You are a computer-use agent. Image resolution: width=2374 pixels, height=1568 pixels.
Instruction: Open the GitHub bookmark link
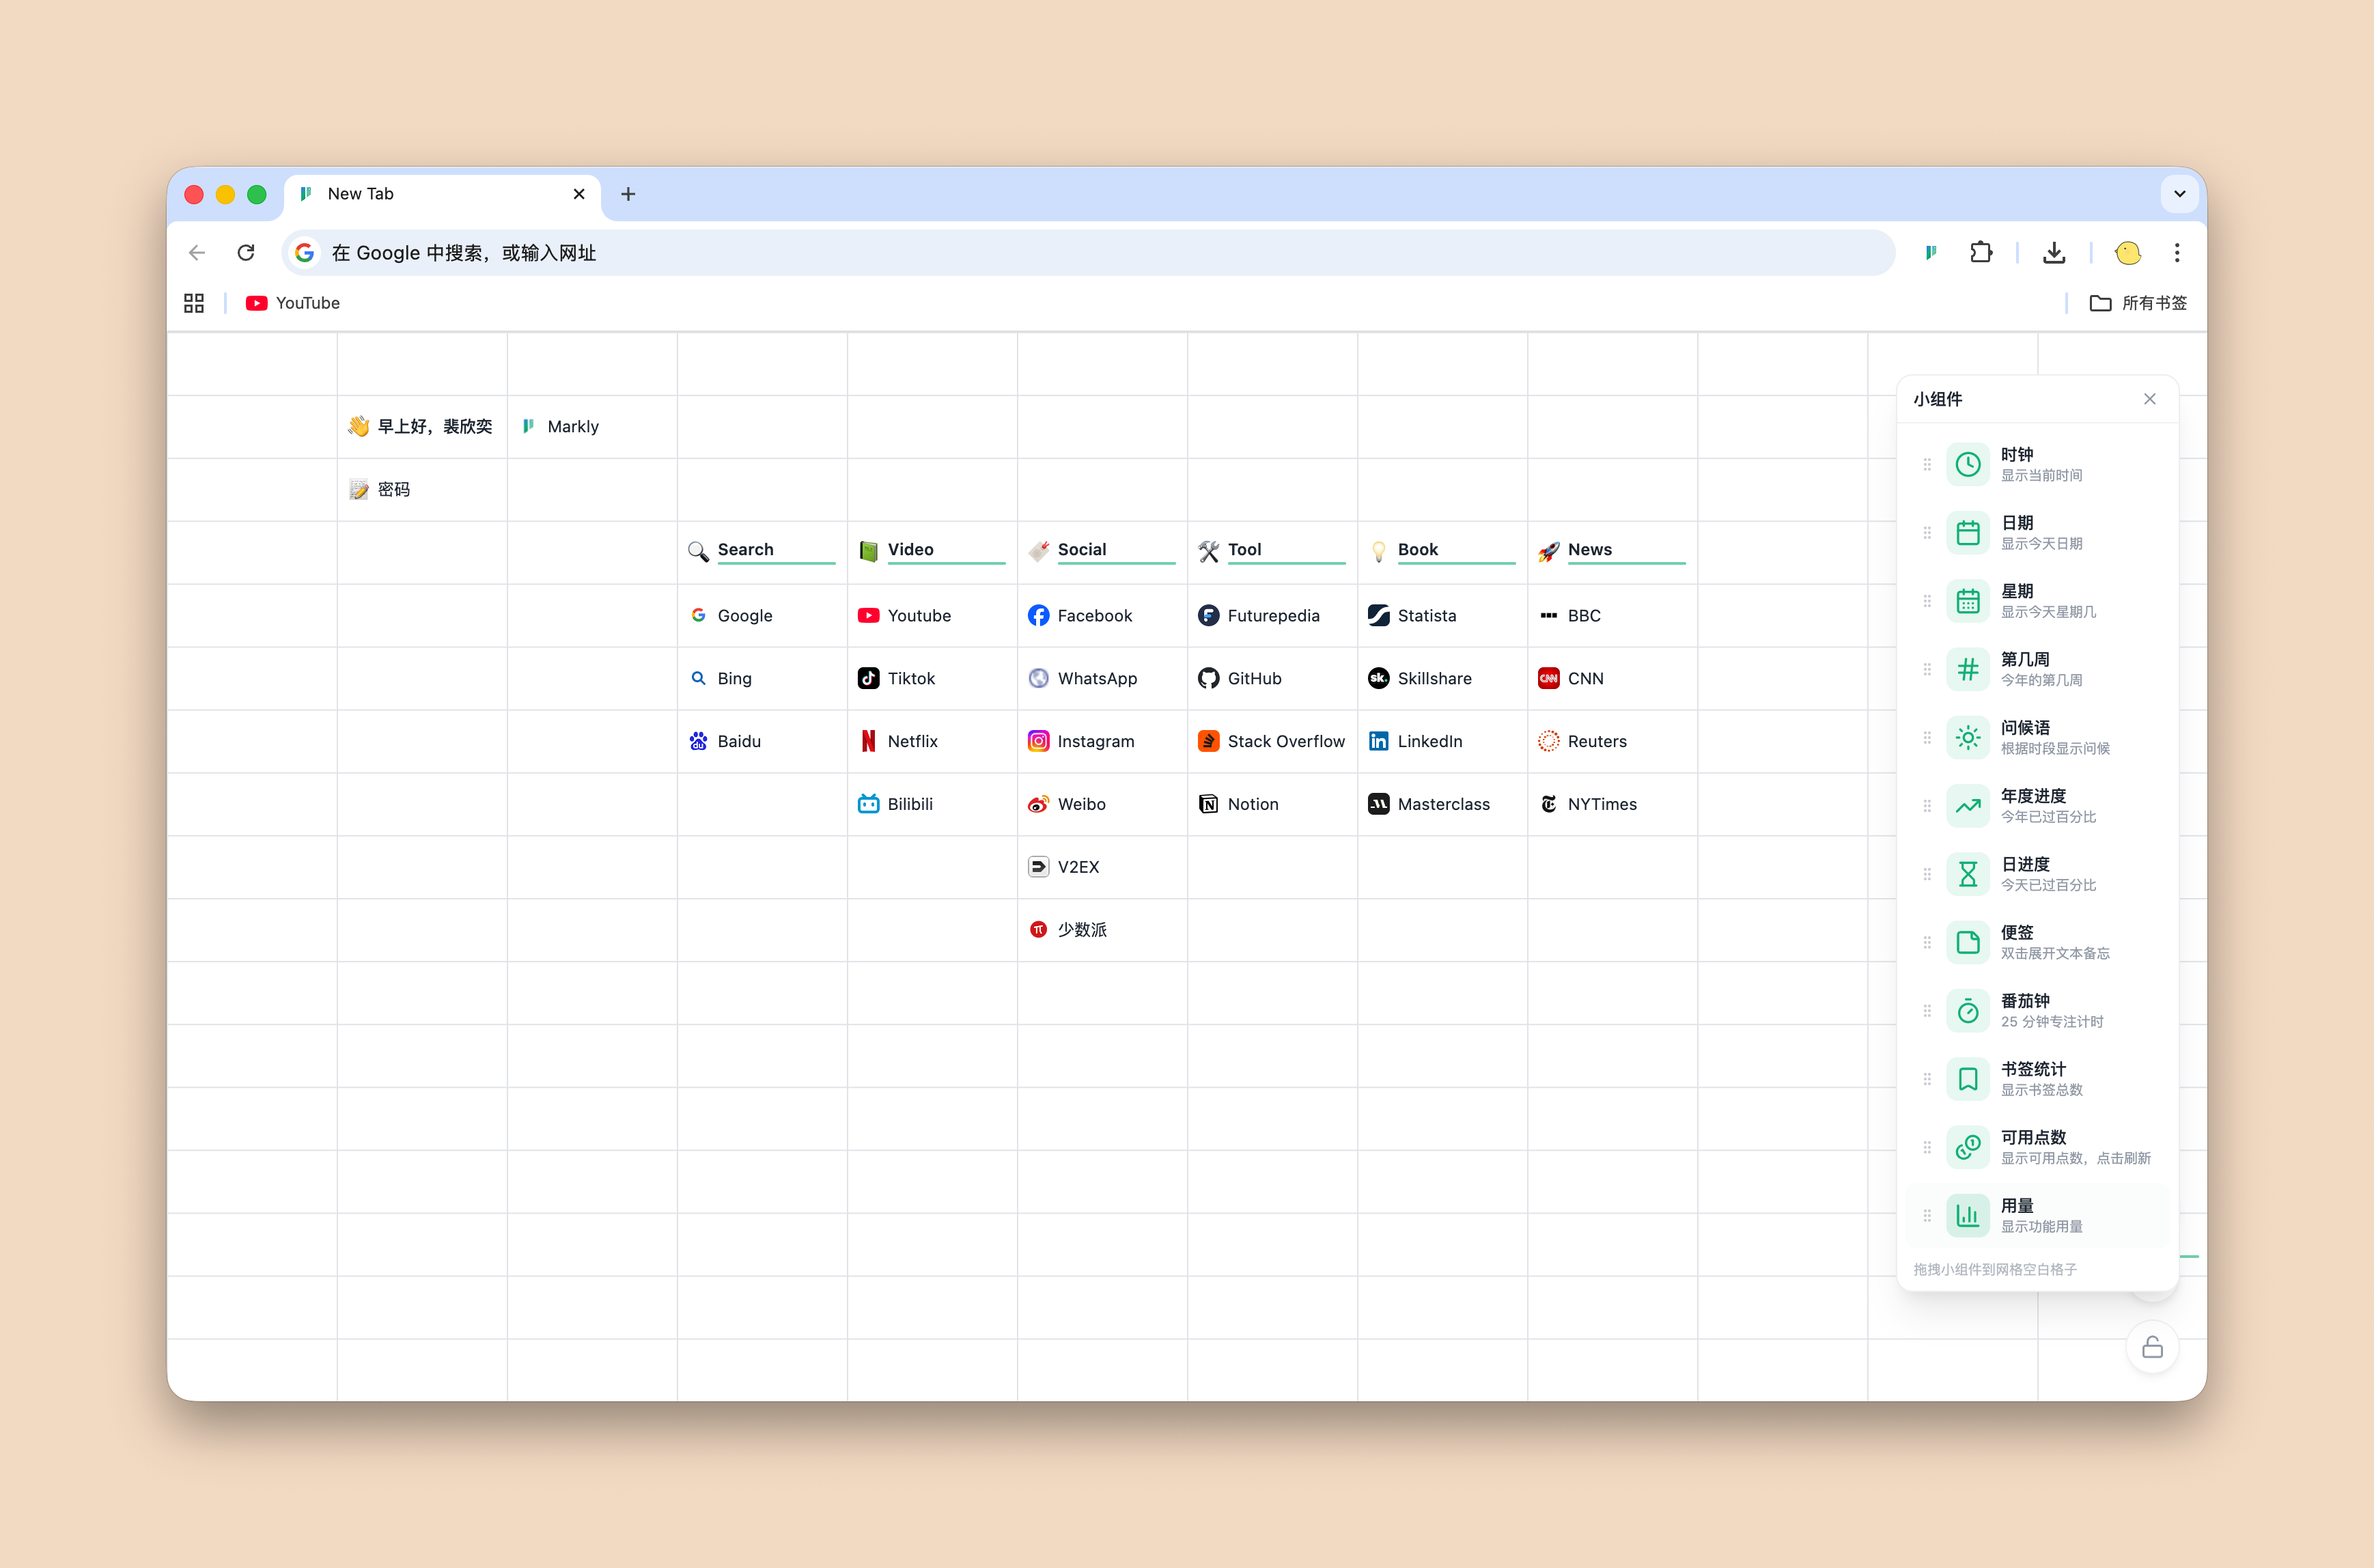pyautogui.click(x=1253, y=678)
